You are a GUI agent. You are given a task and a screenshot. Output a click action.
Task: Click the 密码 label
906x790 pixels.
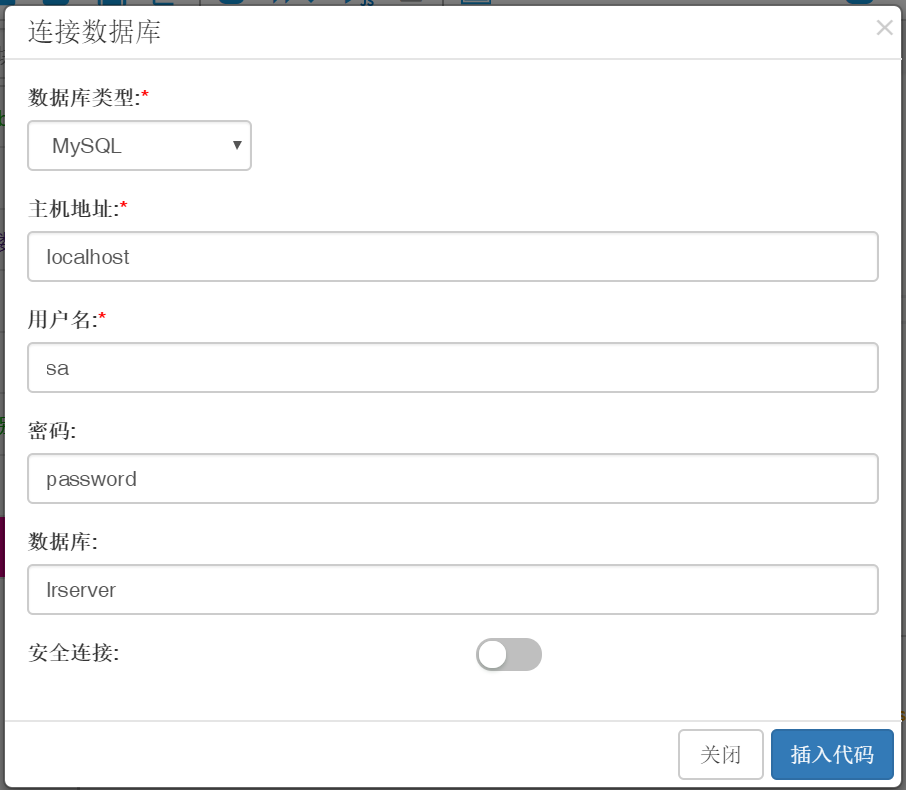coord(52,431)
